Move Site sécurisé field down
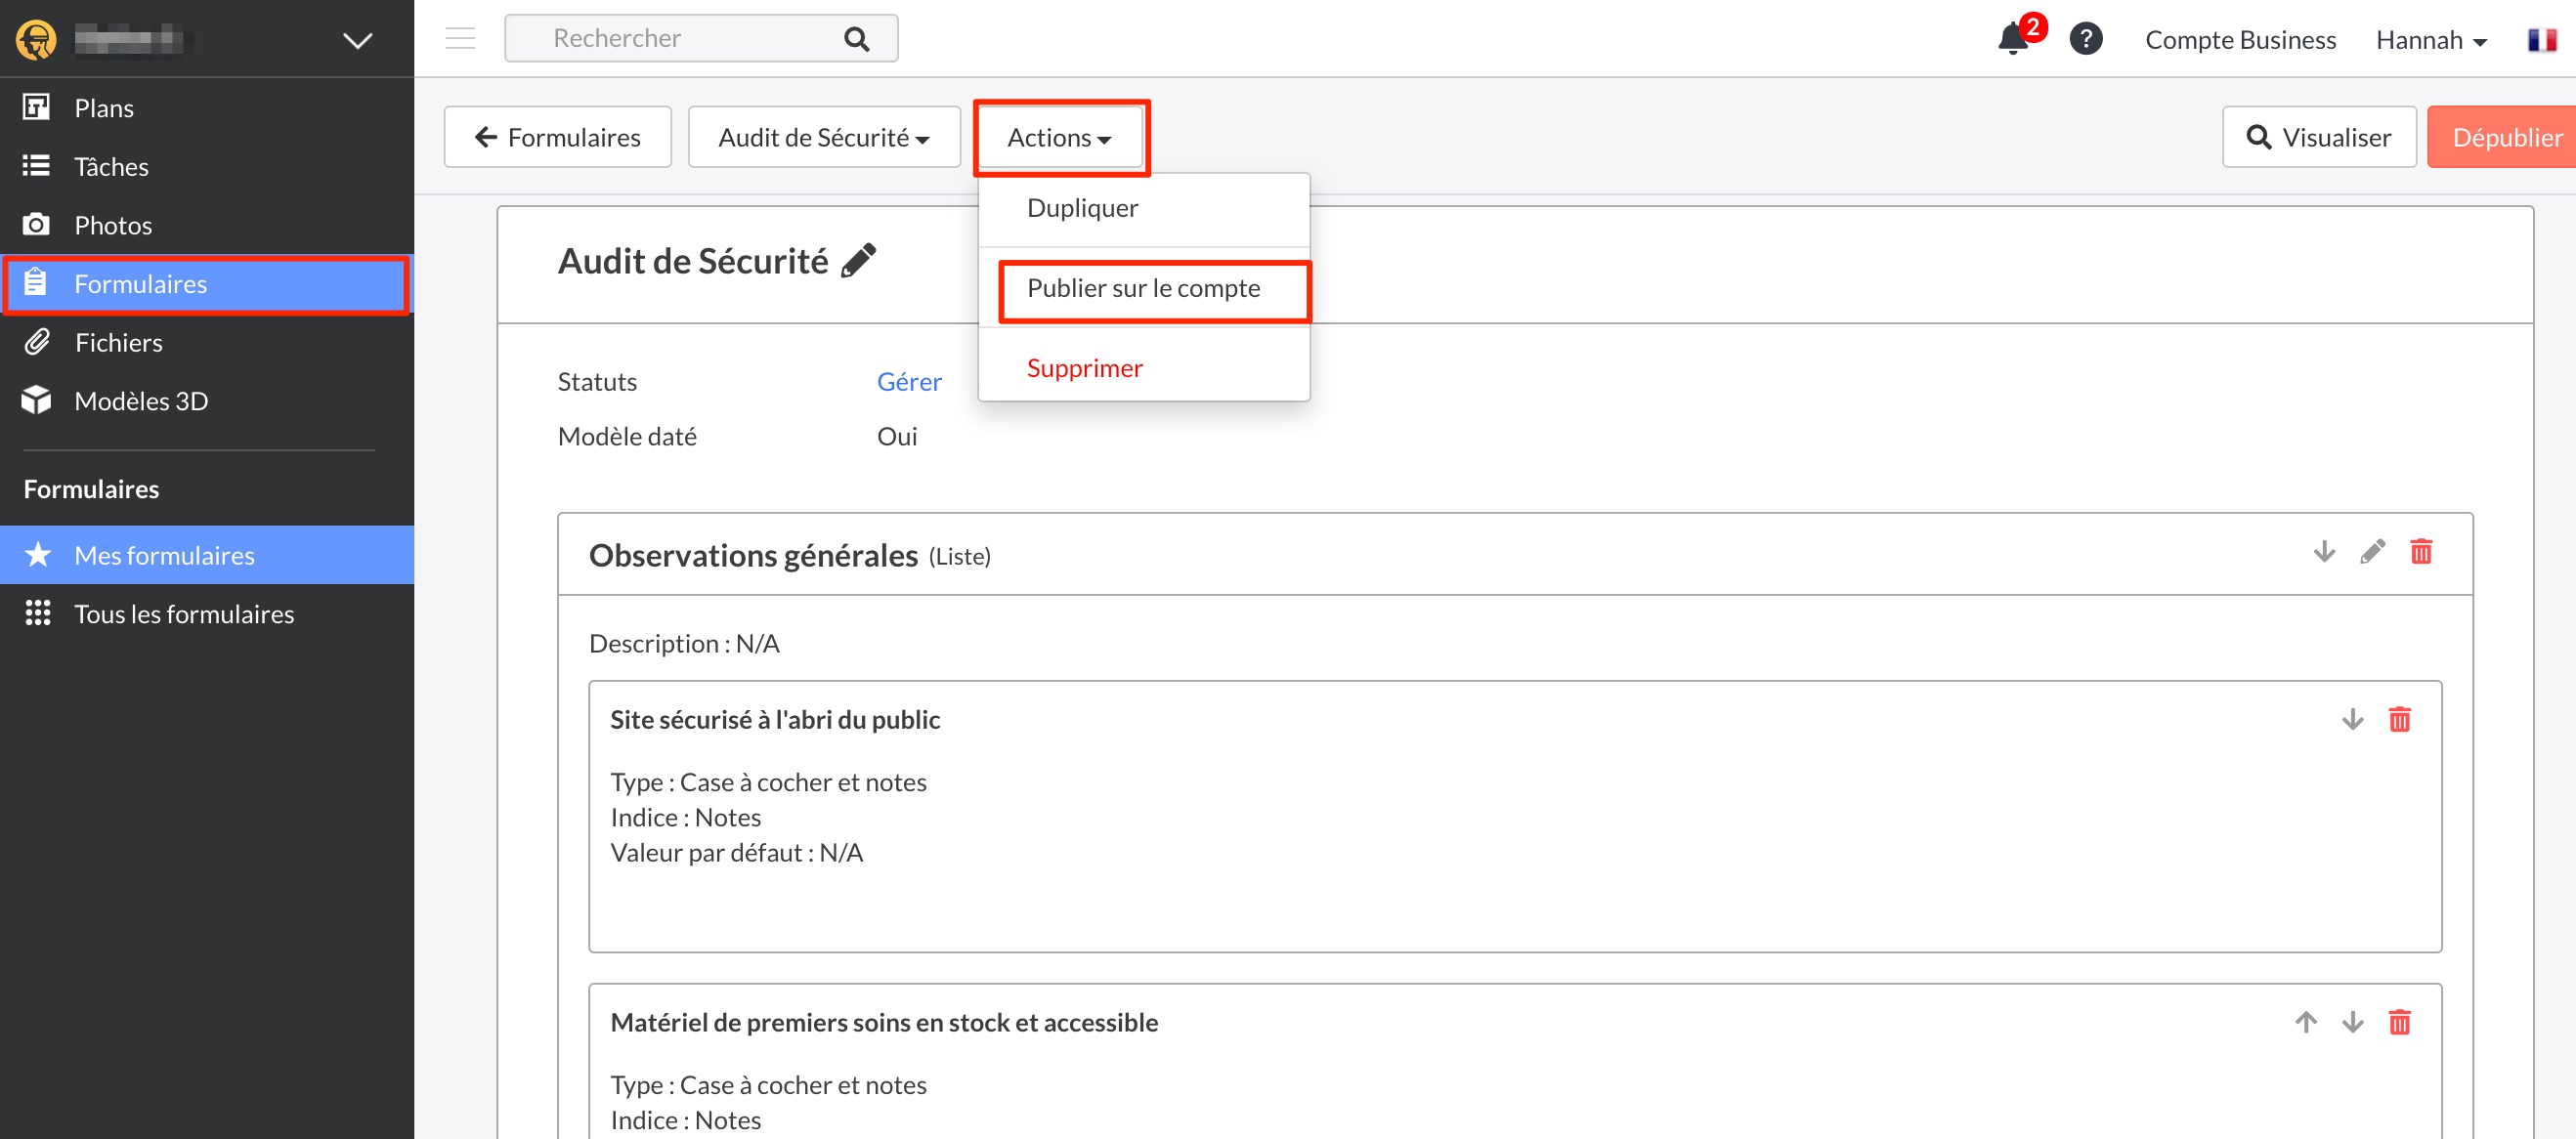The height and width of the screenshot is (1139, 2576). (2352, 719)
